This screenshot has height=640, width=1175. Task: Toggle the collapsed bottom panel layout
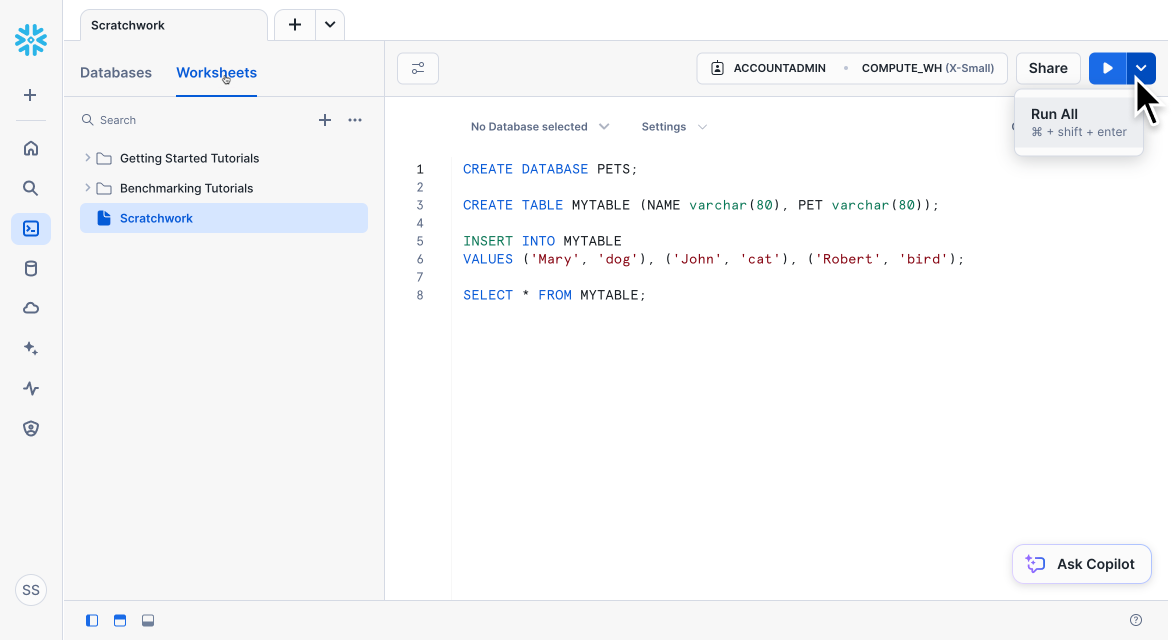[x=147, y=620]
